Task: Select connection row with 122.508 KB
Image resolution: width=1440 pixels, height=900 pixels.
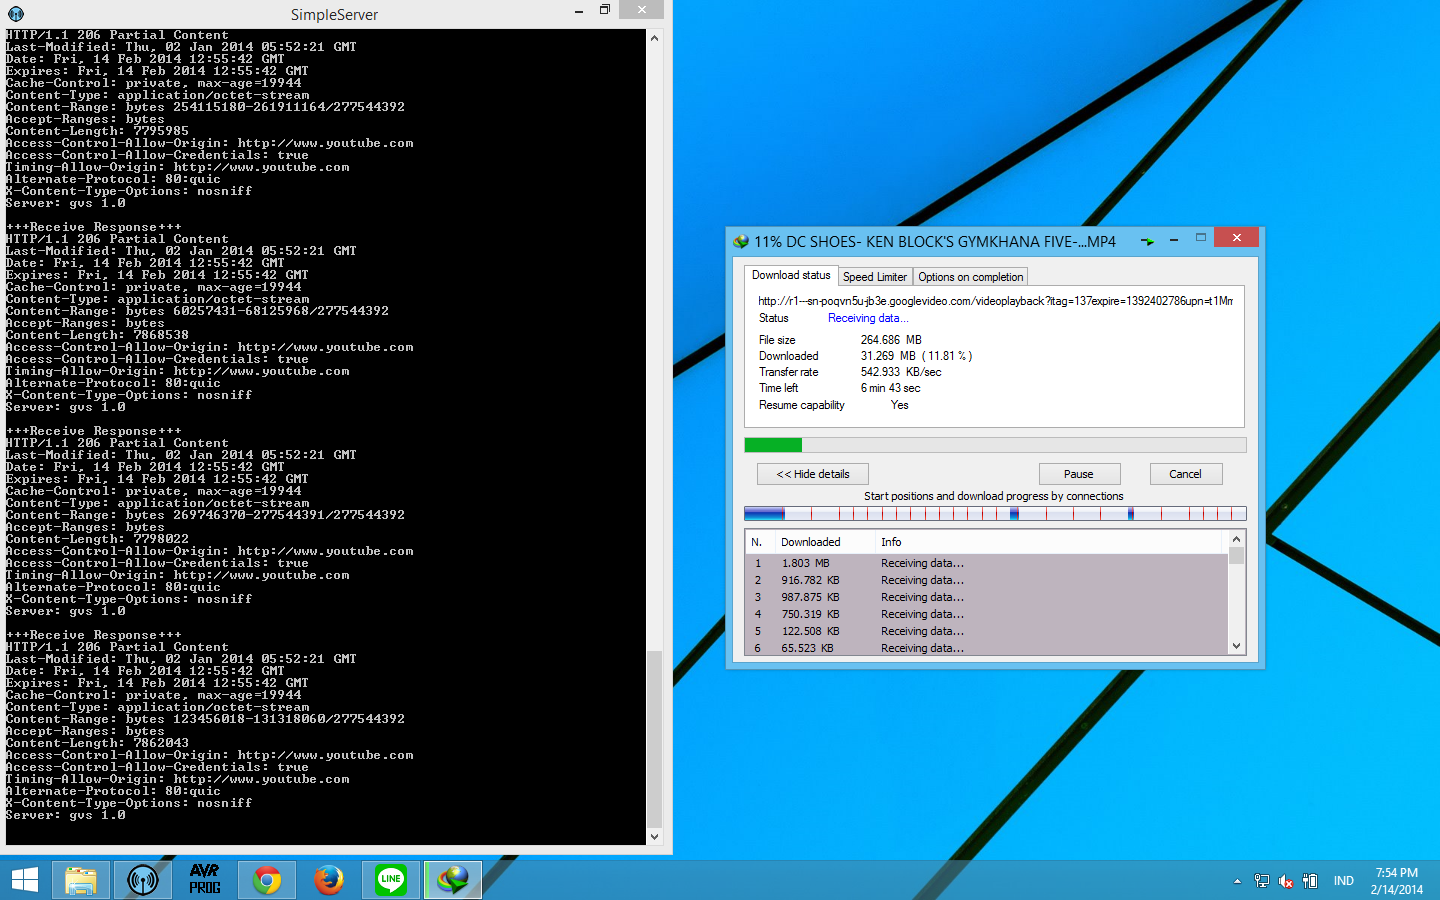Action: click(987, 631)
